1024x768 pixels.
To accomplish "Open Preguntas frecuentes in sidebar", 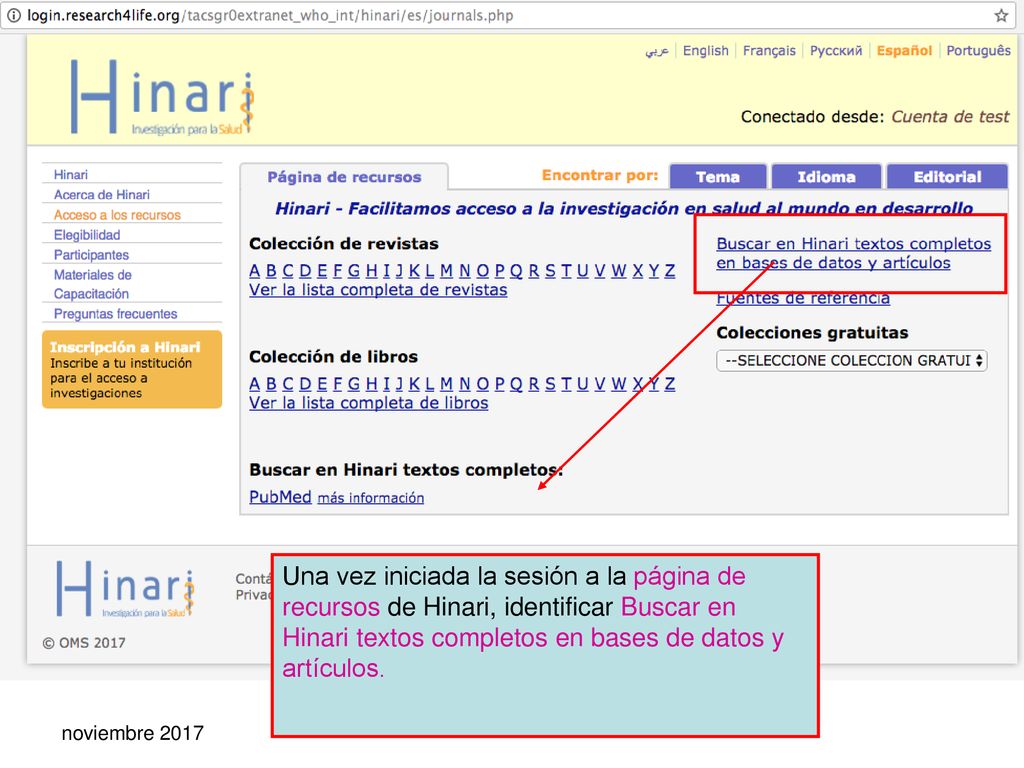I will pos(115,314).
